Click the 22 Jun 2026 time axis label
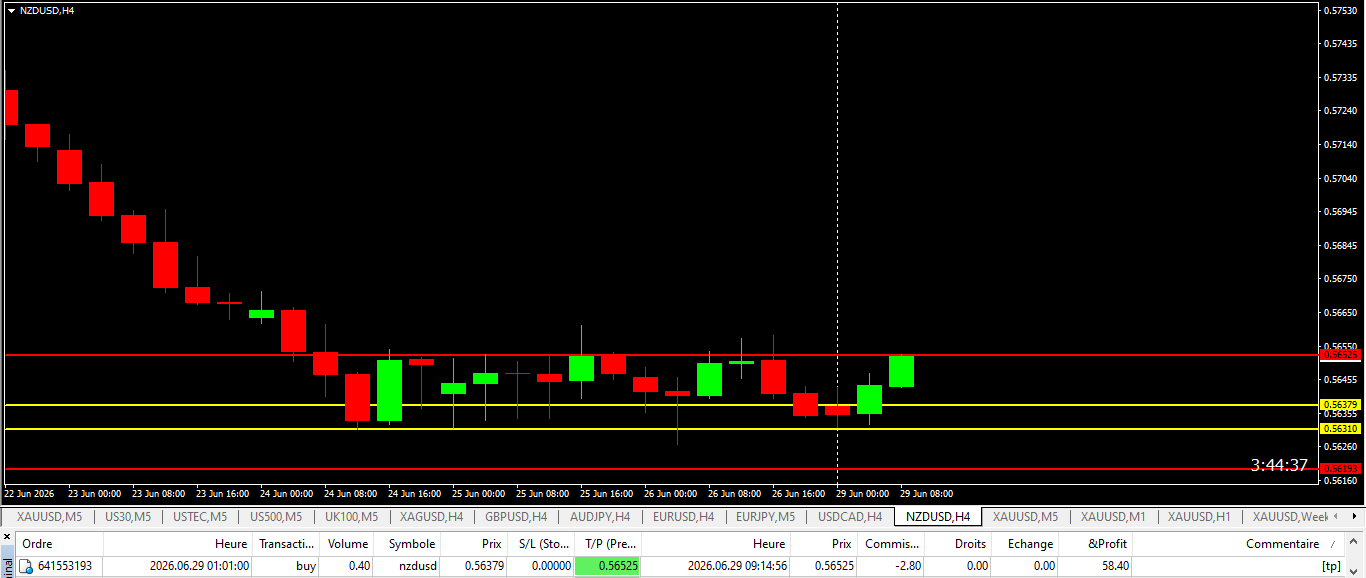The image size is (1366, 578). coord(29,493)
